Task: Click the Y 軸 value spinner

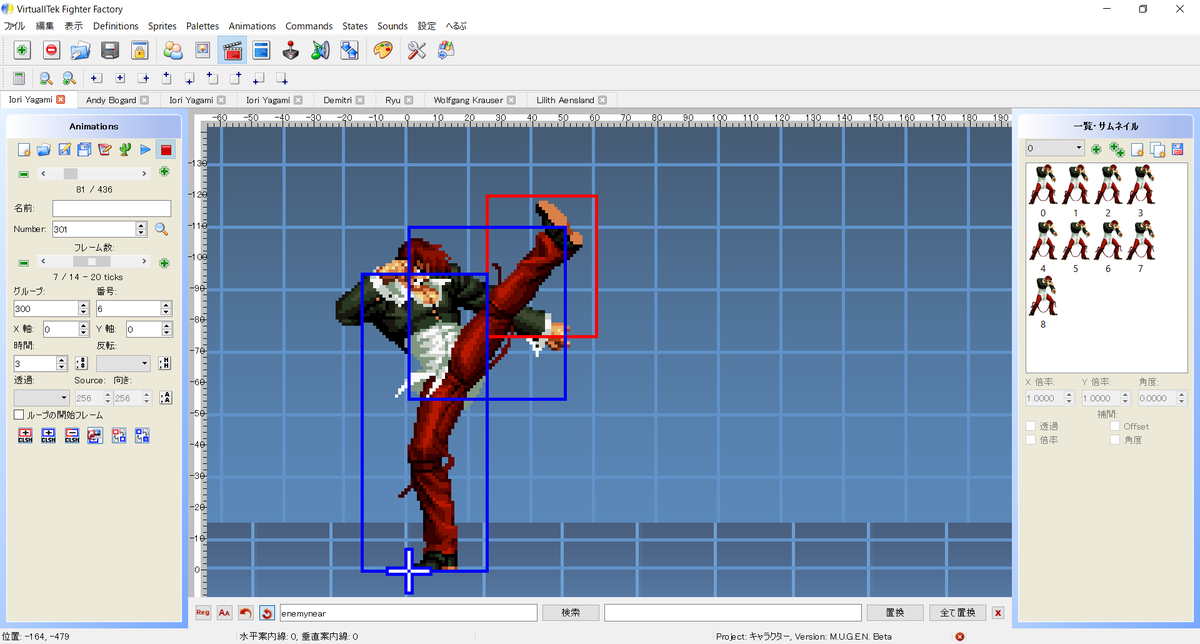Action: 166,329
